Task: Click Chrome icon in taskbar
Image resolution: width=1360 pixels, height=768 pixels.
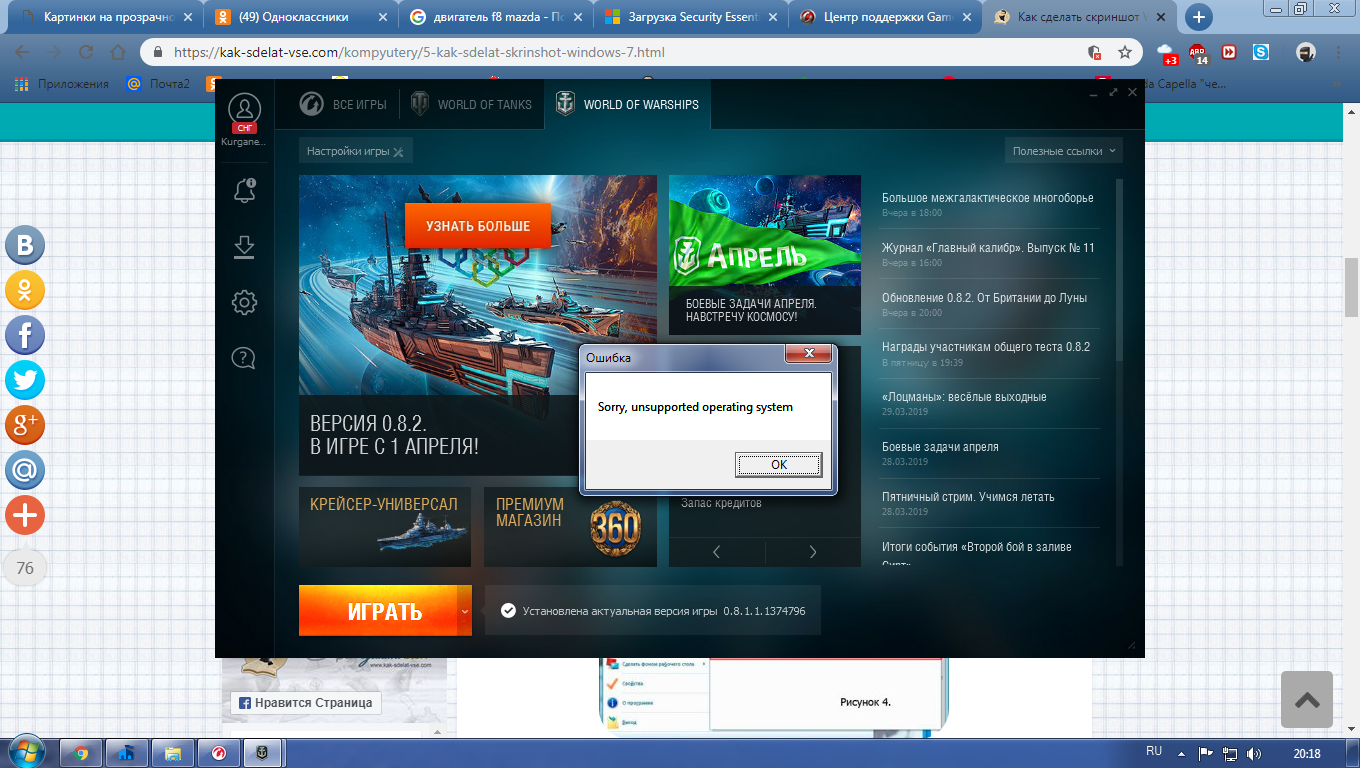Action: click(81, 753)
